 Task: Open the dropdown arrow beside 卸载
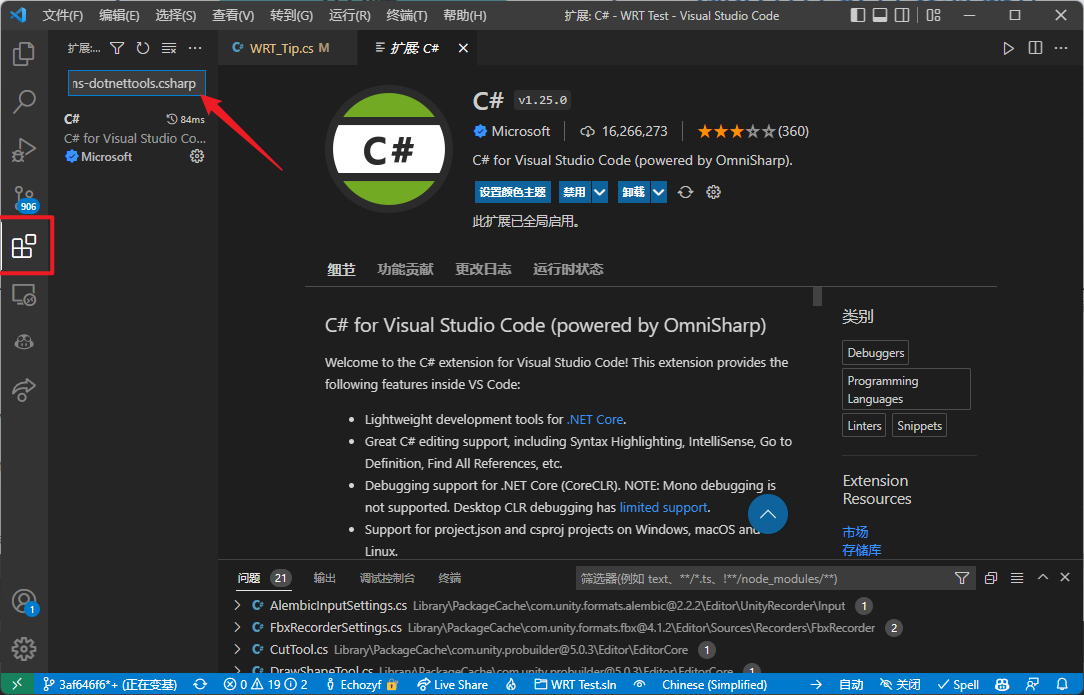659,192
